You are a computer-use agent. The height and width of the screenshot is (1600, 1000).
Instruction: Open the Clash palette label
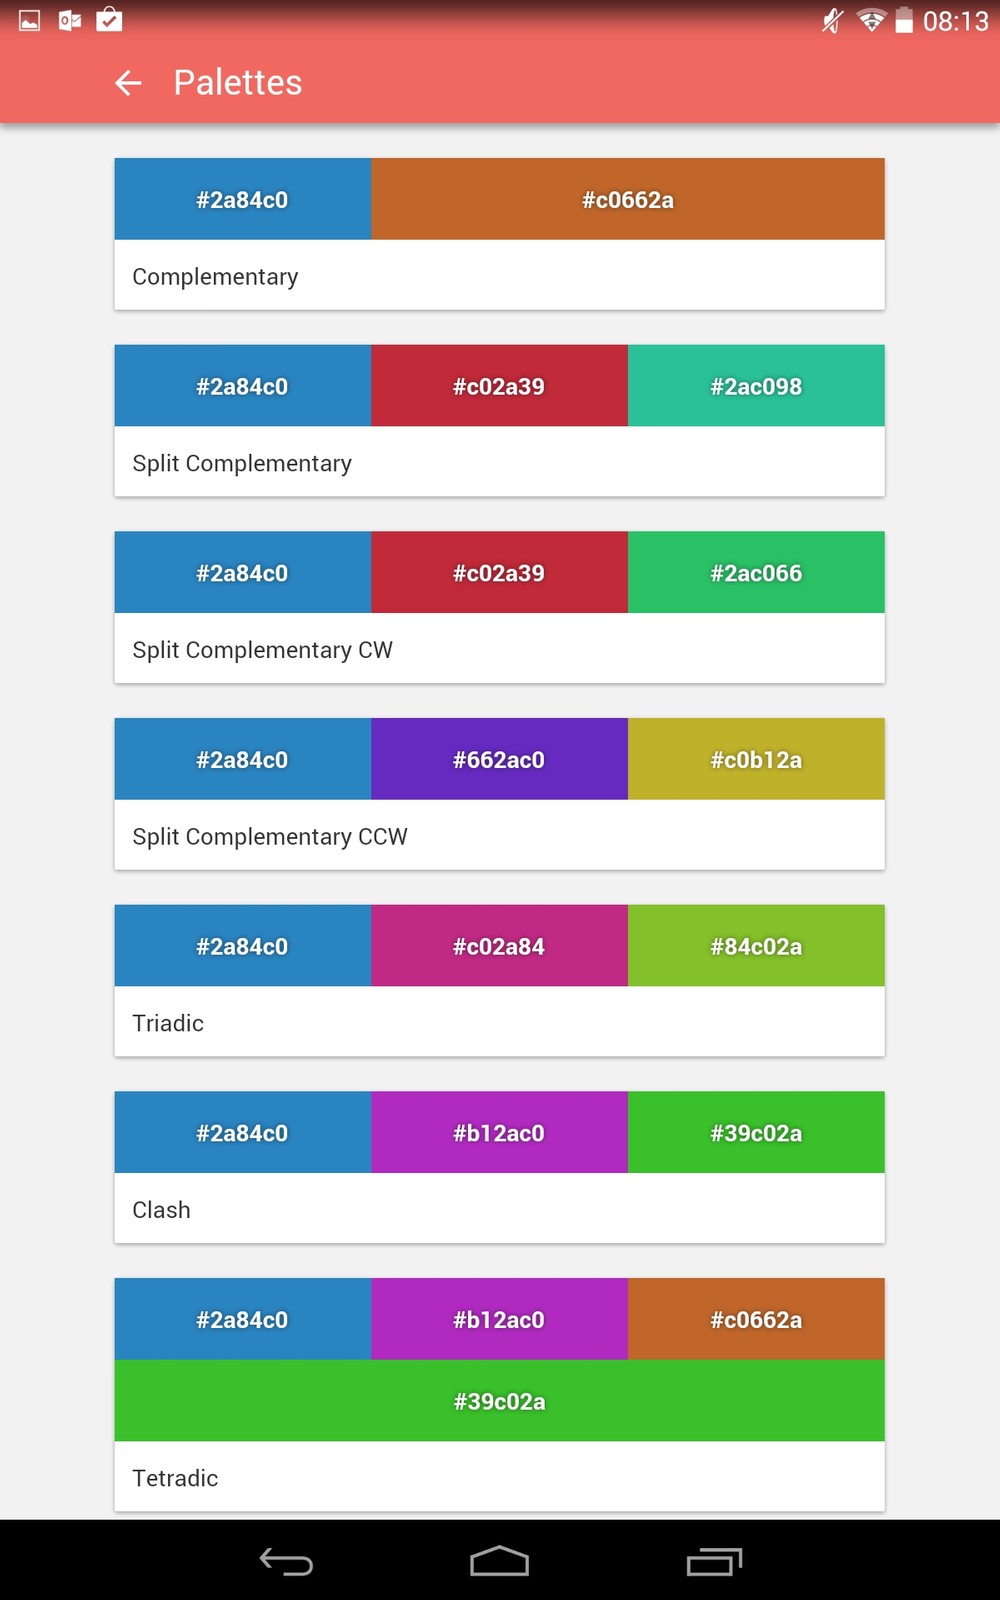point(161,1210)
